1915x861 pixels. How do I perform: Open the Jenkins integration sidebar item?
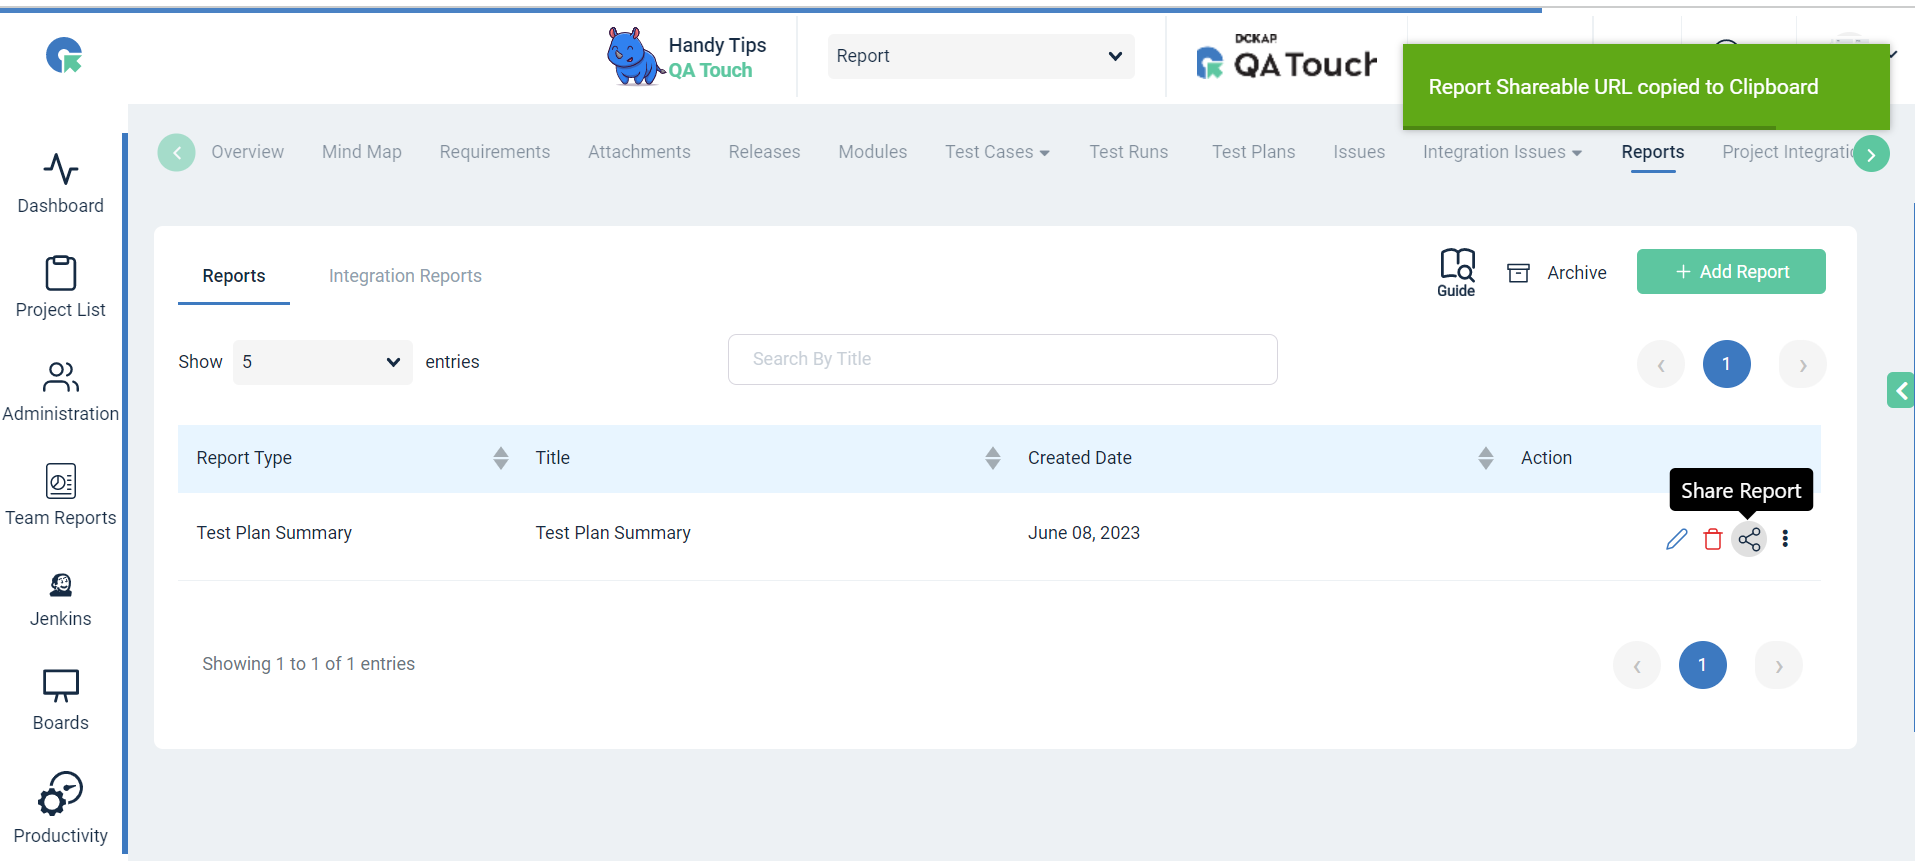coord(60,599)
